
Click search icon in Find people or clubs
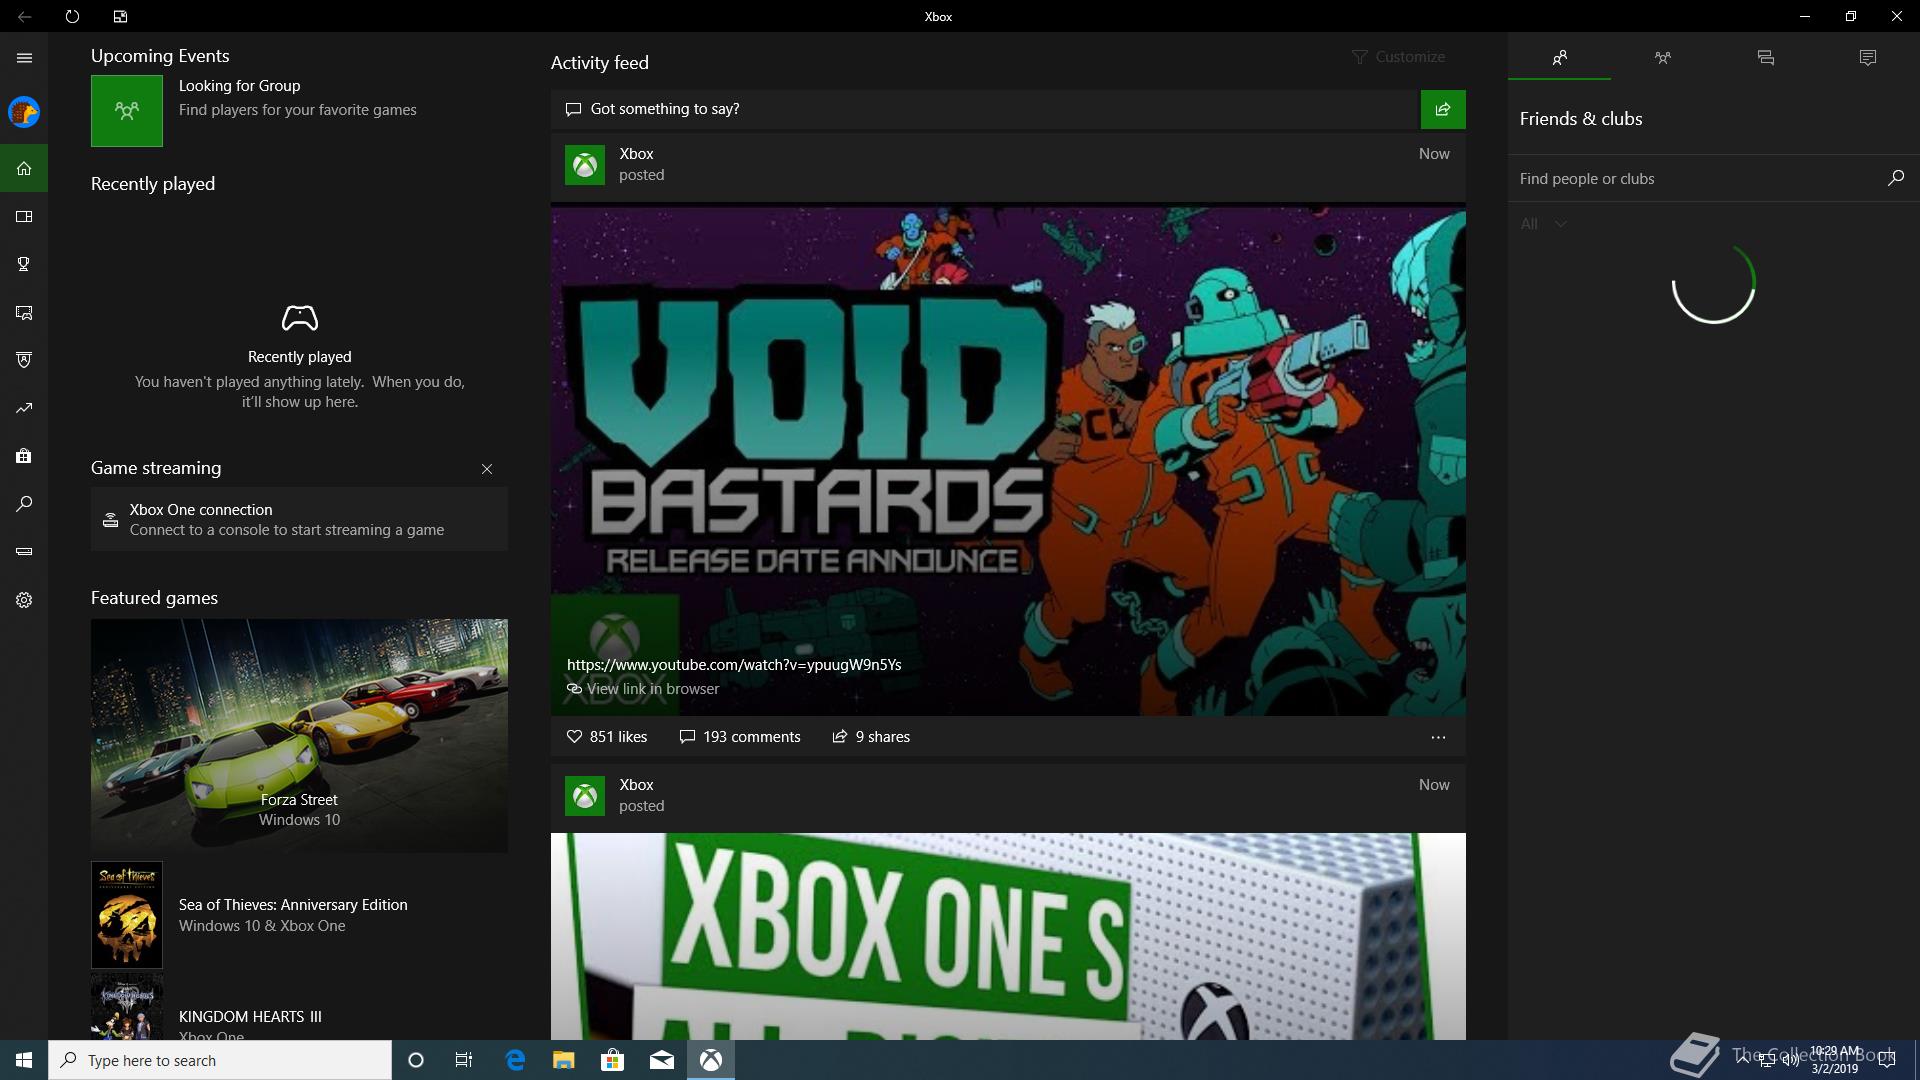click(x=1895, y=178)
